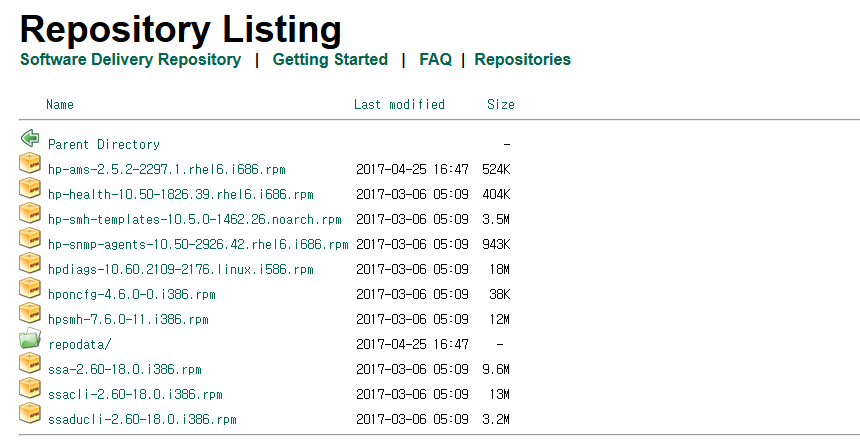Click the package icon beside ssacli-2.60-18.0.i386.rpm
Viewport: 860px width, 445px height.
(x=30, y=388)
